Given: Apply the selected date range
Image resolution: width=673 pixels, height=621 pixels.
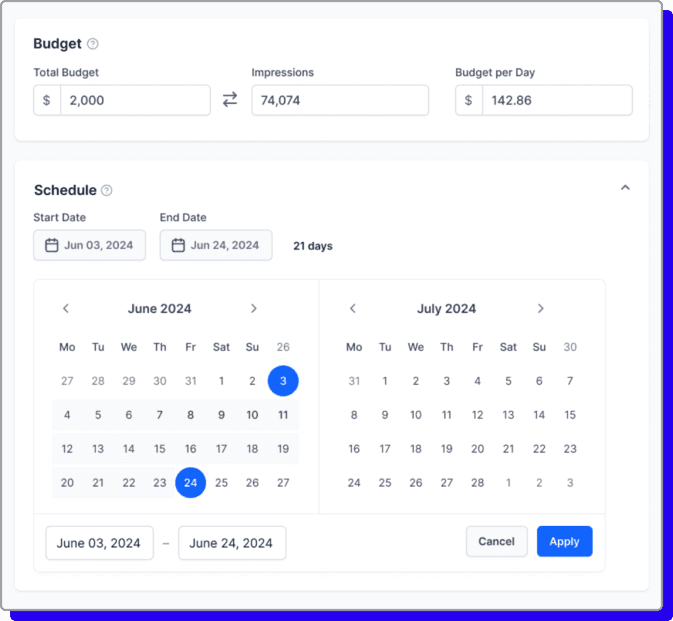Looking at the screenshot, I should coord(564,541).
